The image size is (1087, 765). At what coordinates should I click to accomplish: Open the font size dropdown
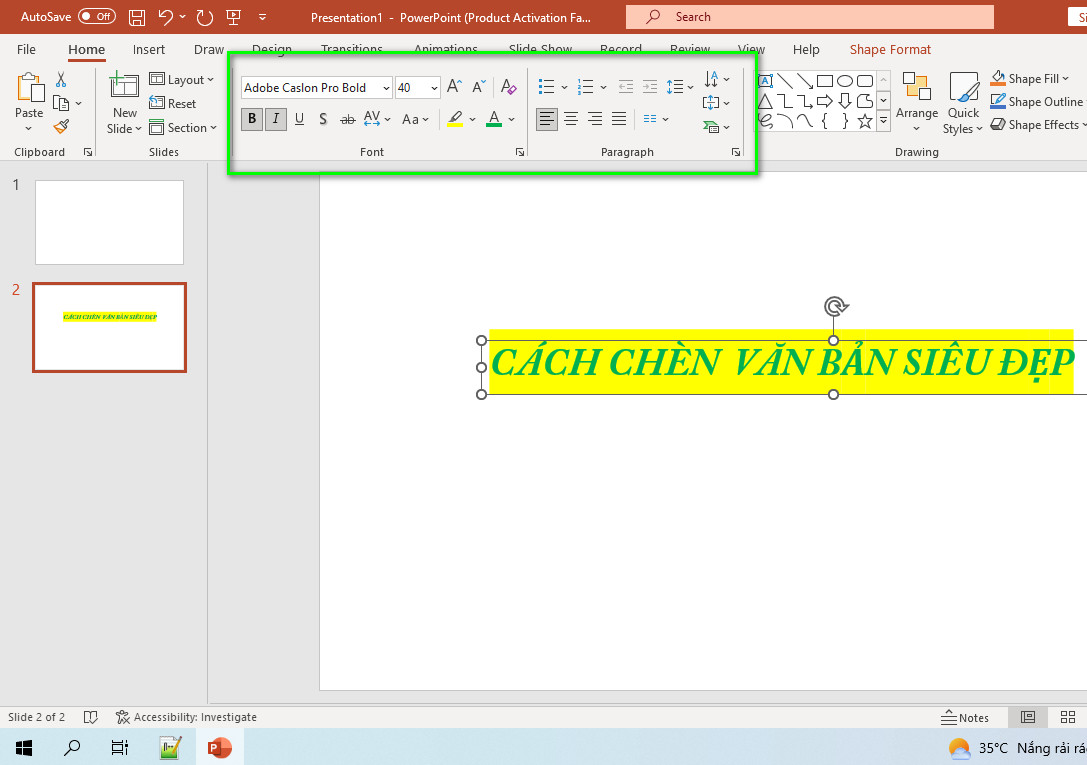click(x=434, y=88)
